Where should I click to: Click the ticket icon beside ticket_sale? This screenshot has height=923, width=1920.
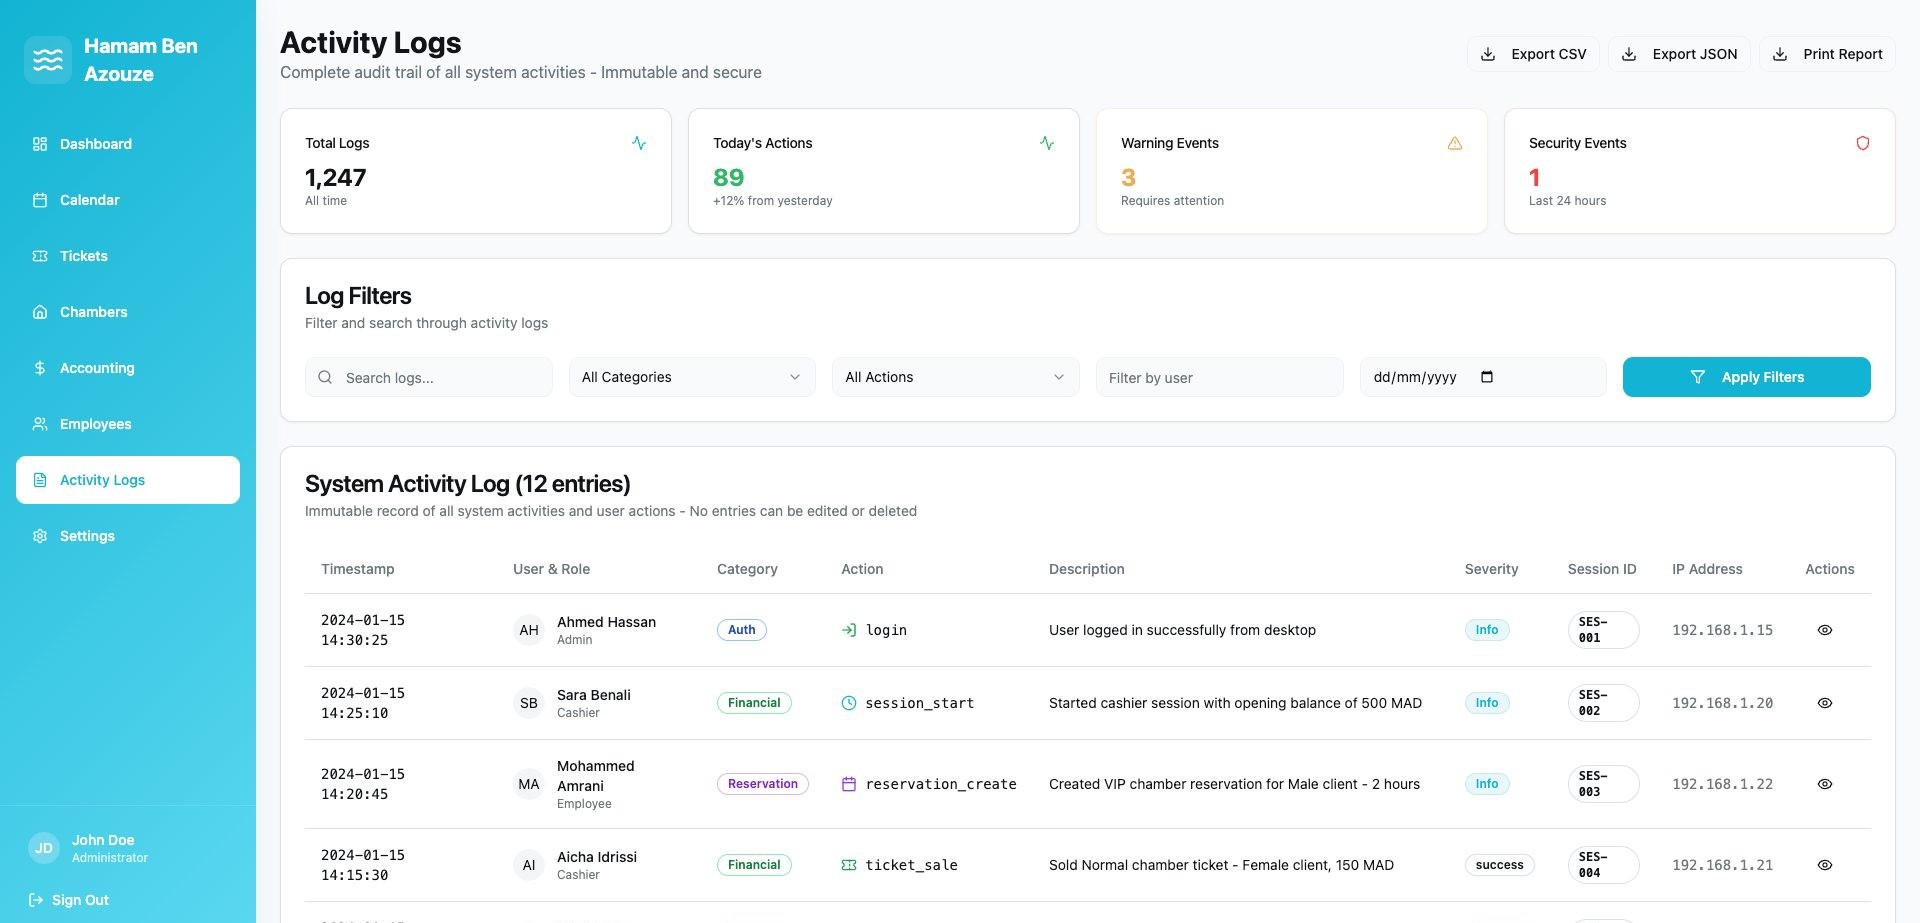849,865
